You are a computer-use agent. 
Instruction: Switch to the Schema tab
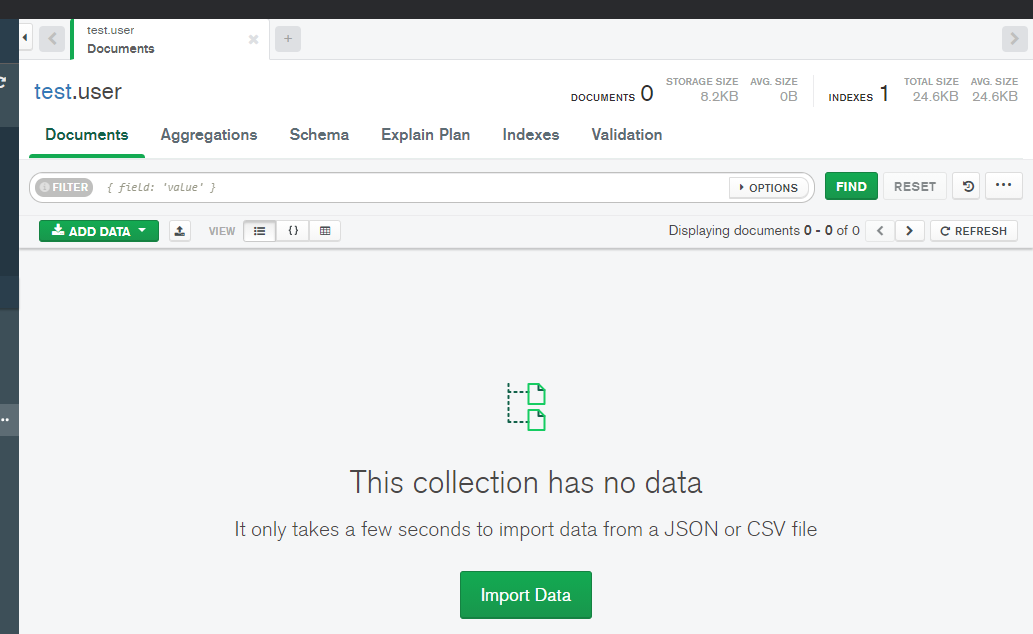click(319, 135)
